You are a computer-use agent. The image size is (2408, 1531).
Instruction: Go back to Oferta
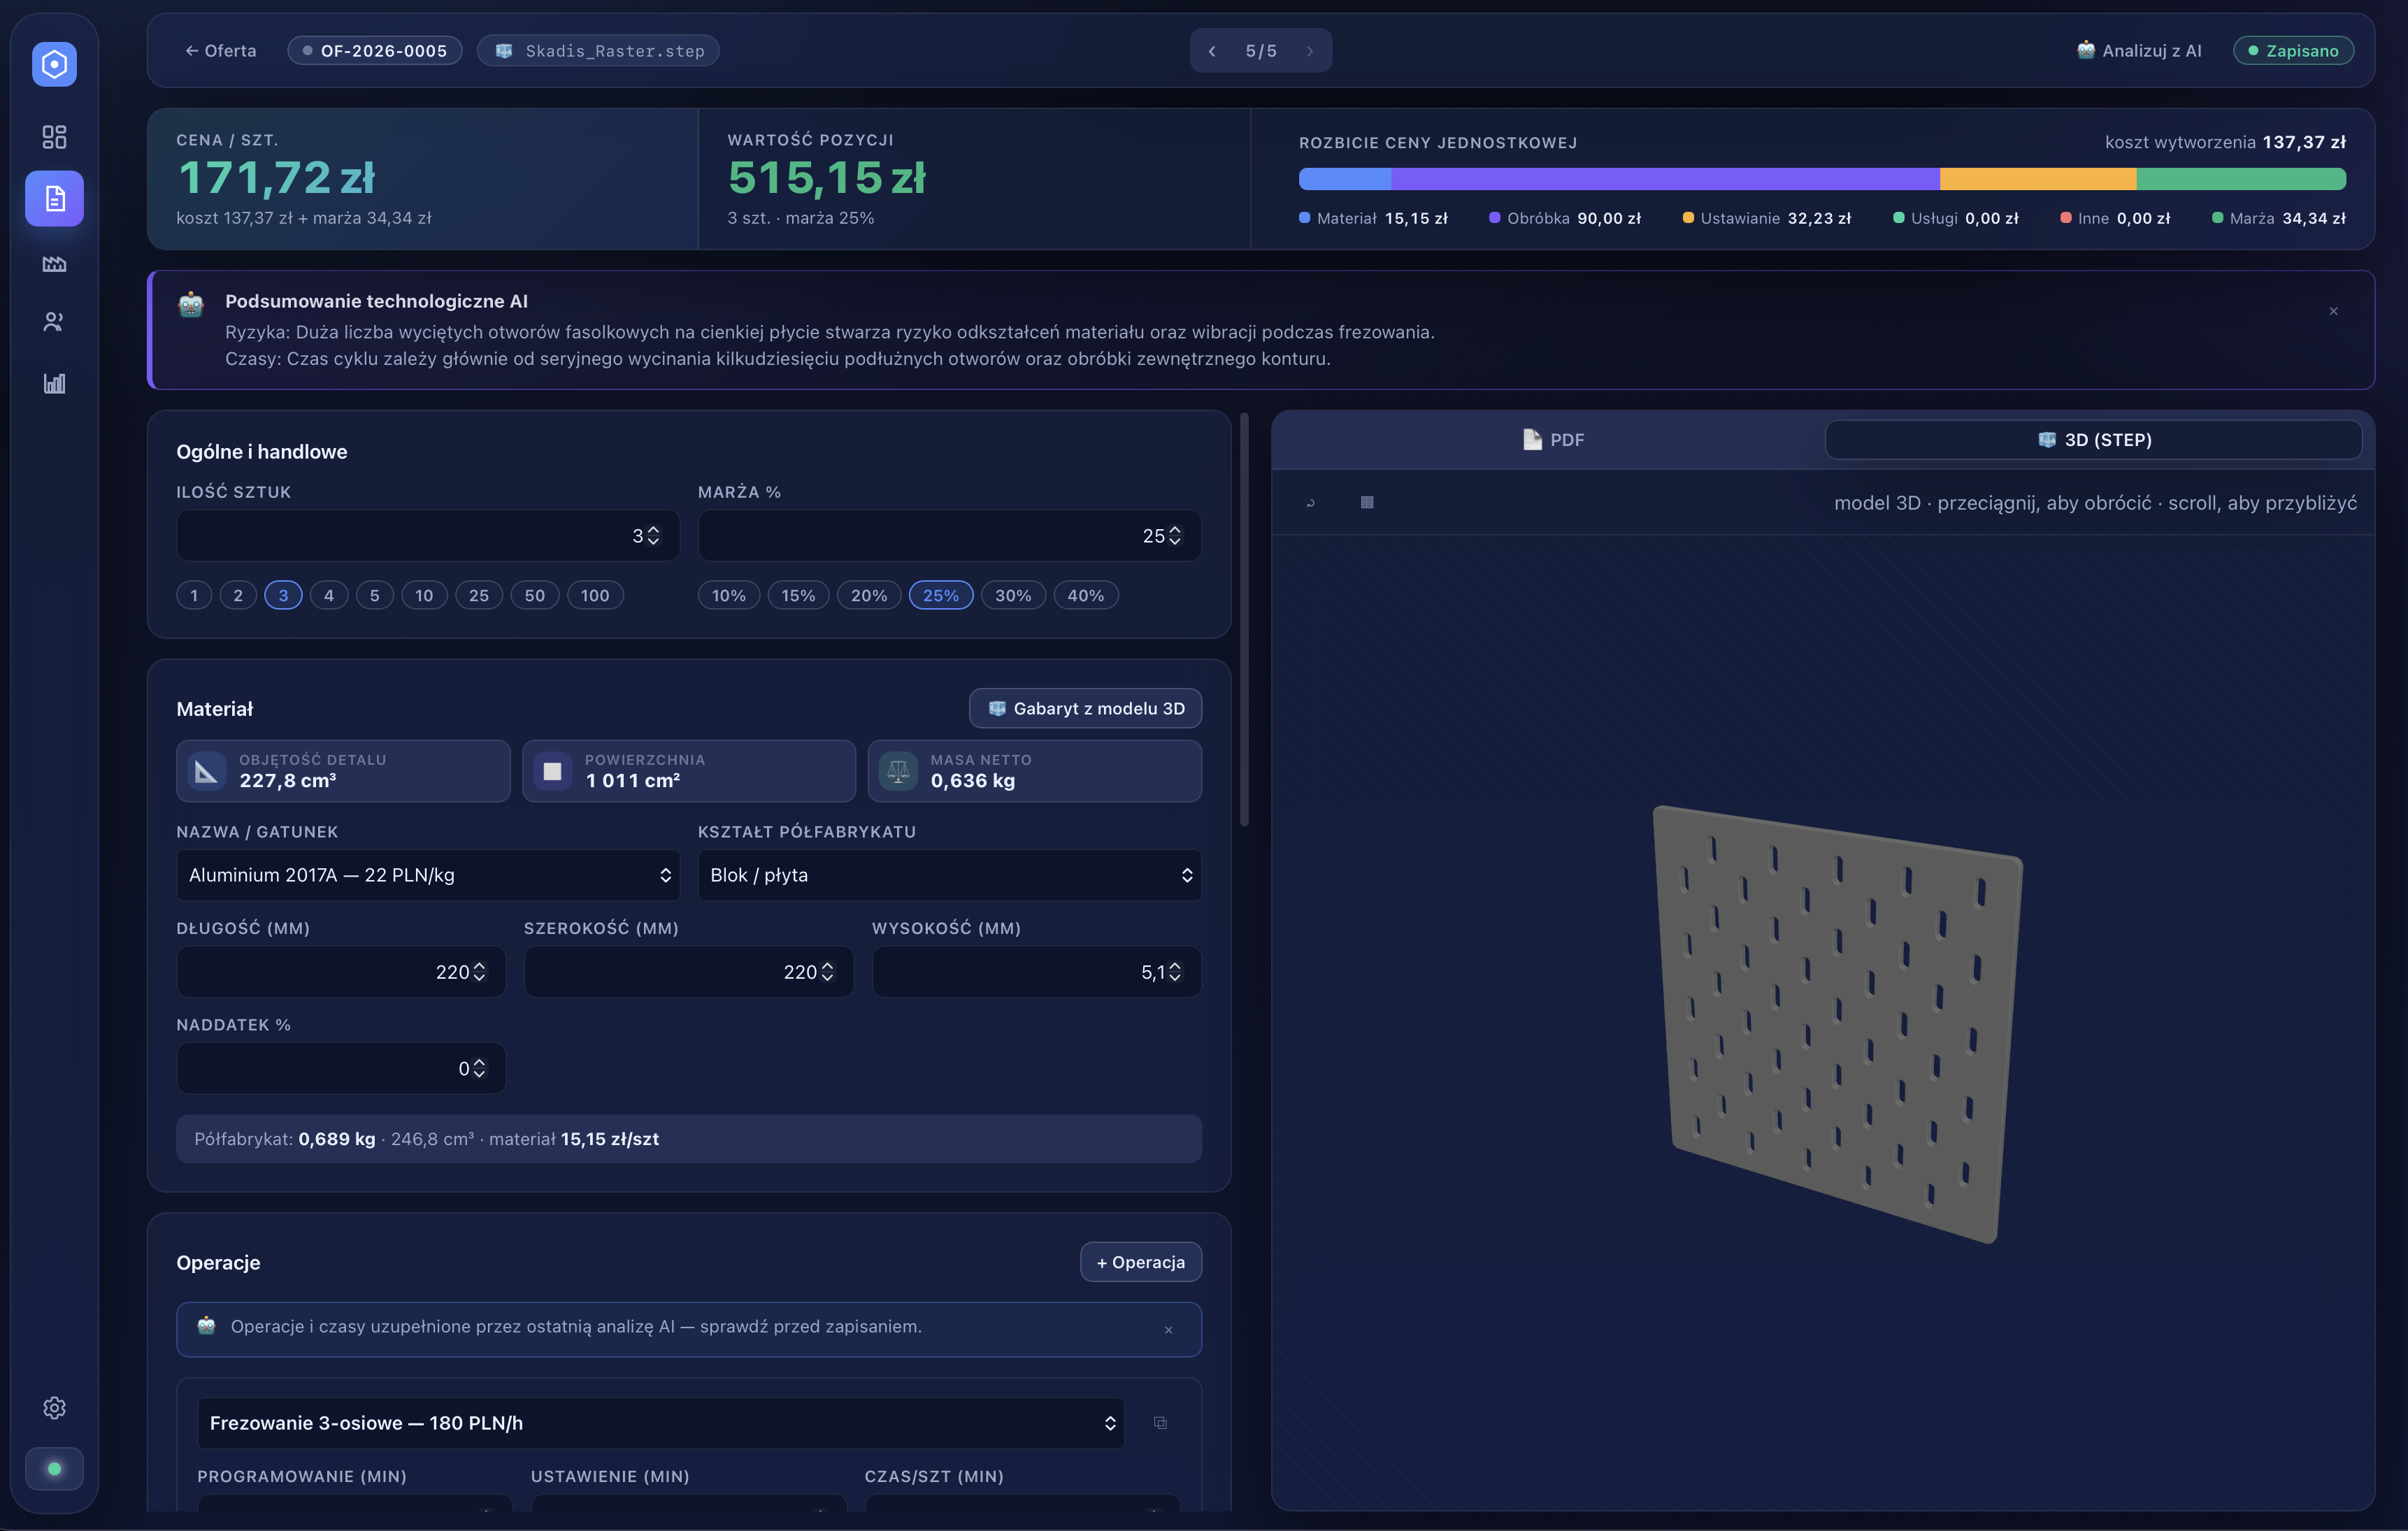pos(221,51)
